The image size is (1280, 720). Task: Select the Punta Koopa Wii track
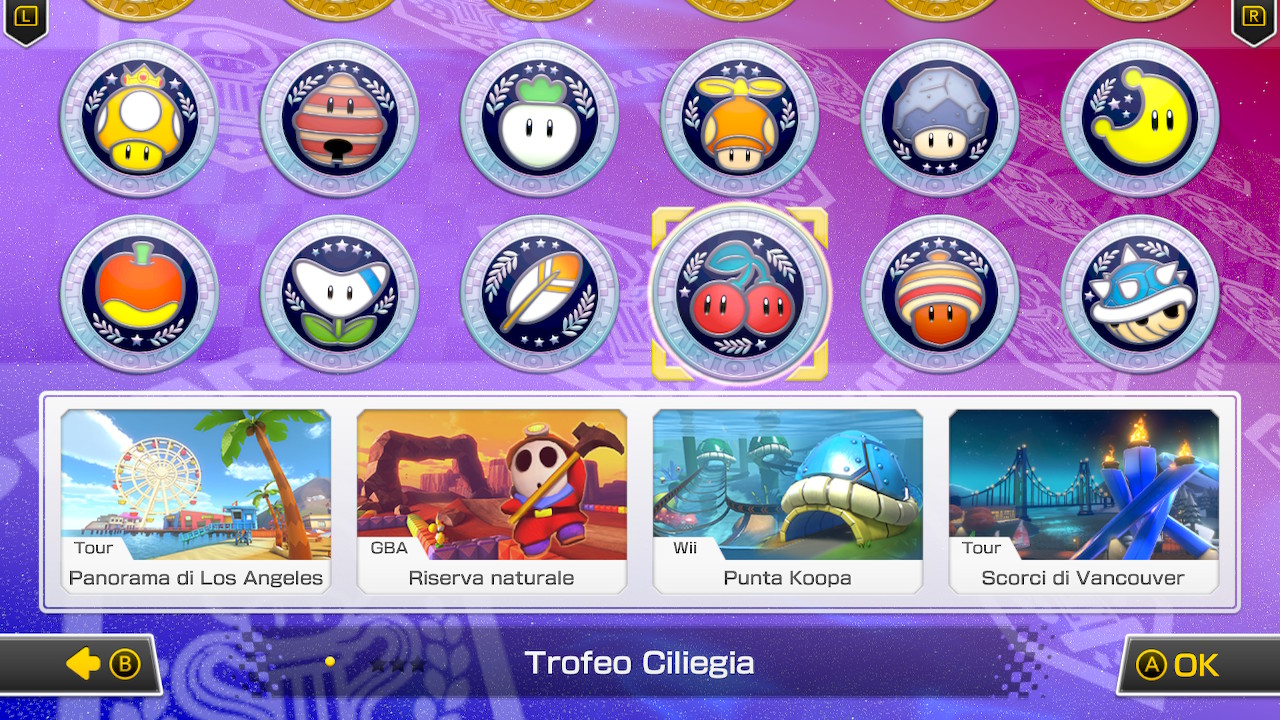[788, 501]
